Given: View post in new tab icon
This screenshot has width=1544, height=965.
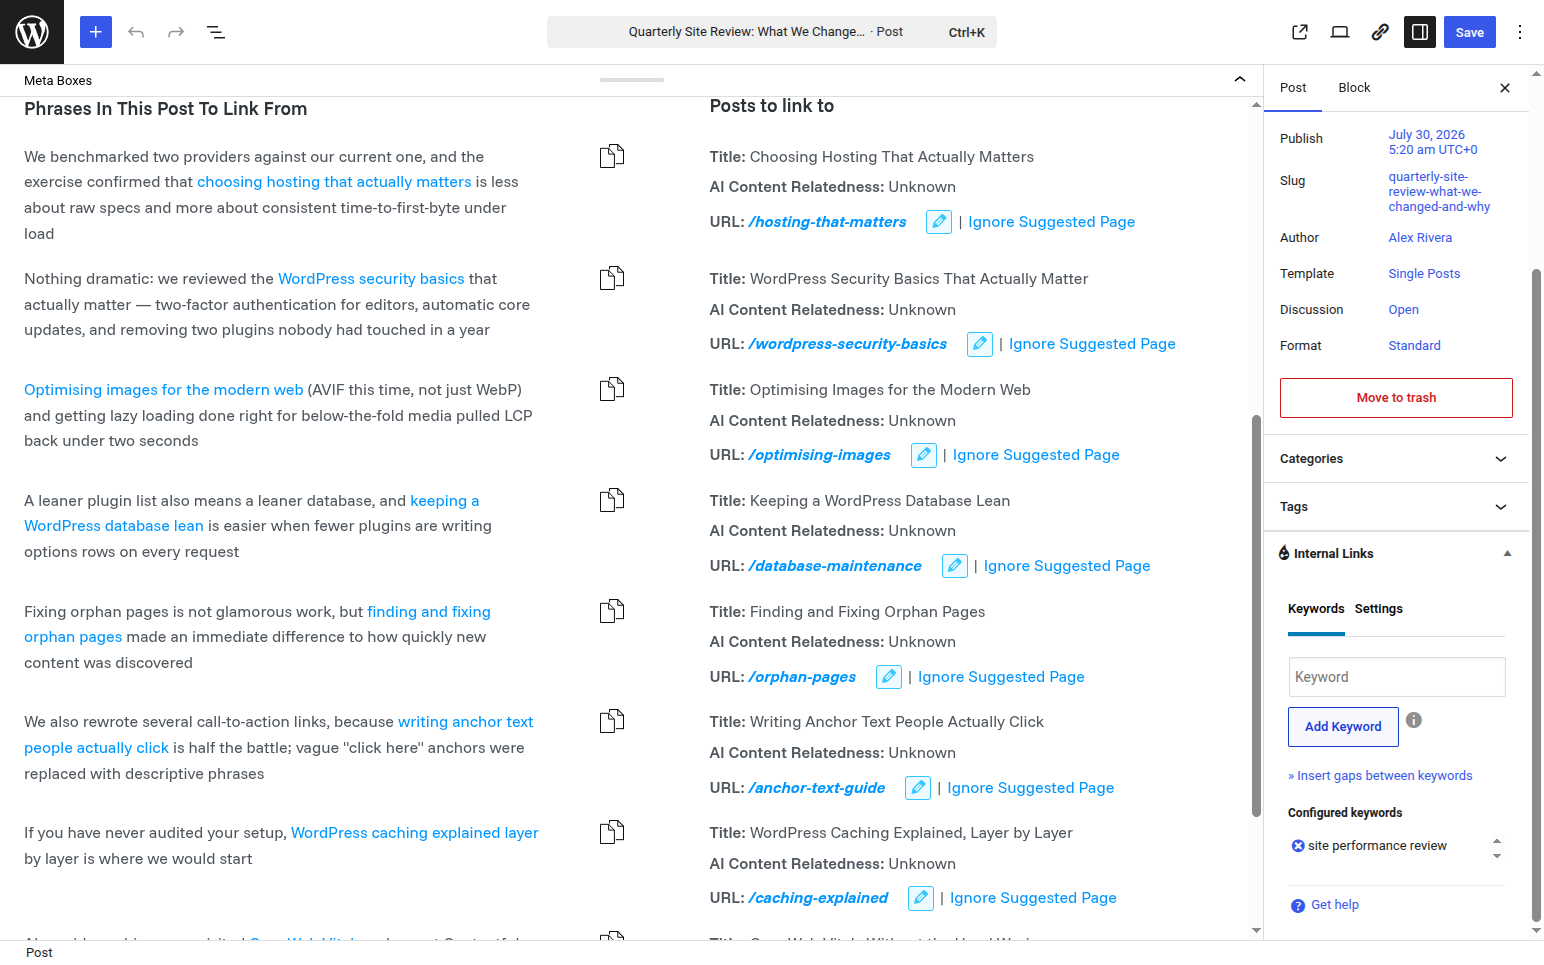Looking at the screenshot, I should coord(1300,32).
